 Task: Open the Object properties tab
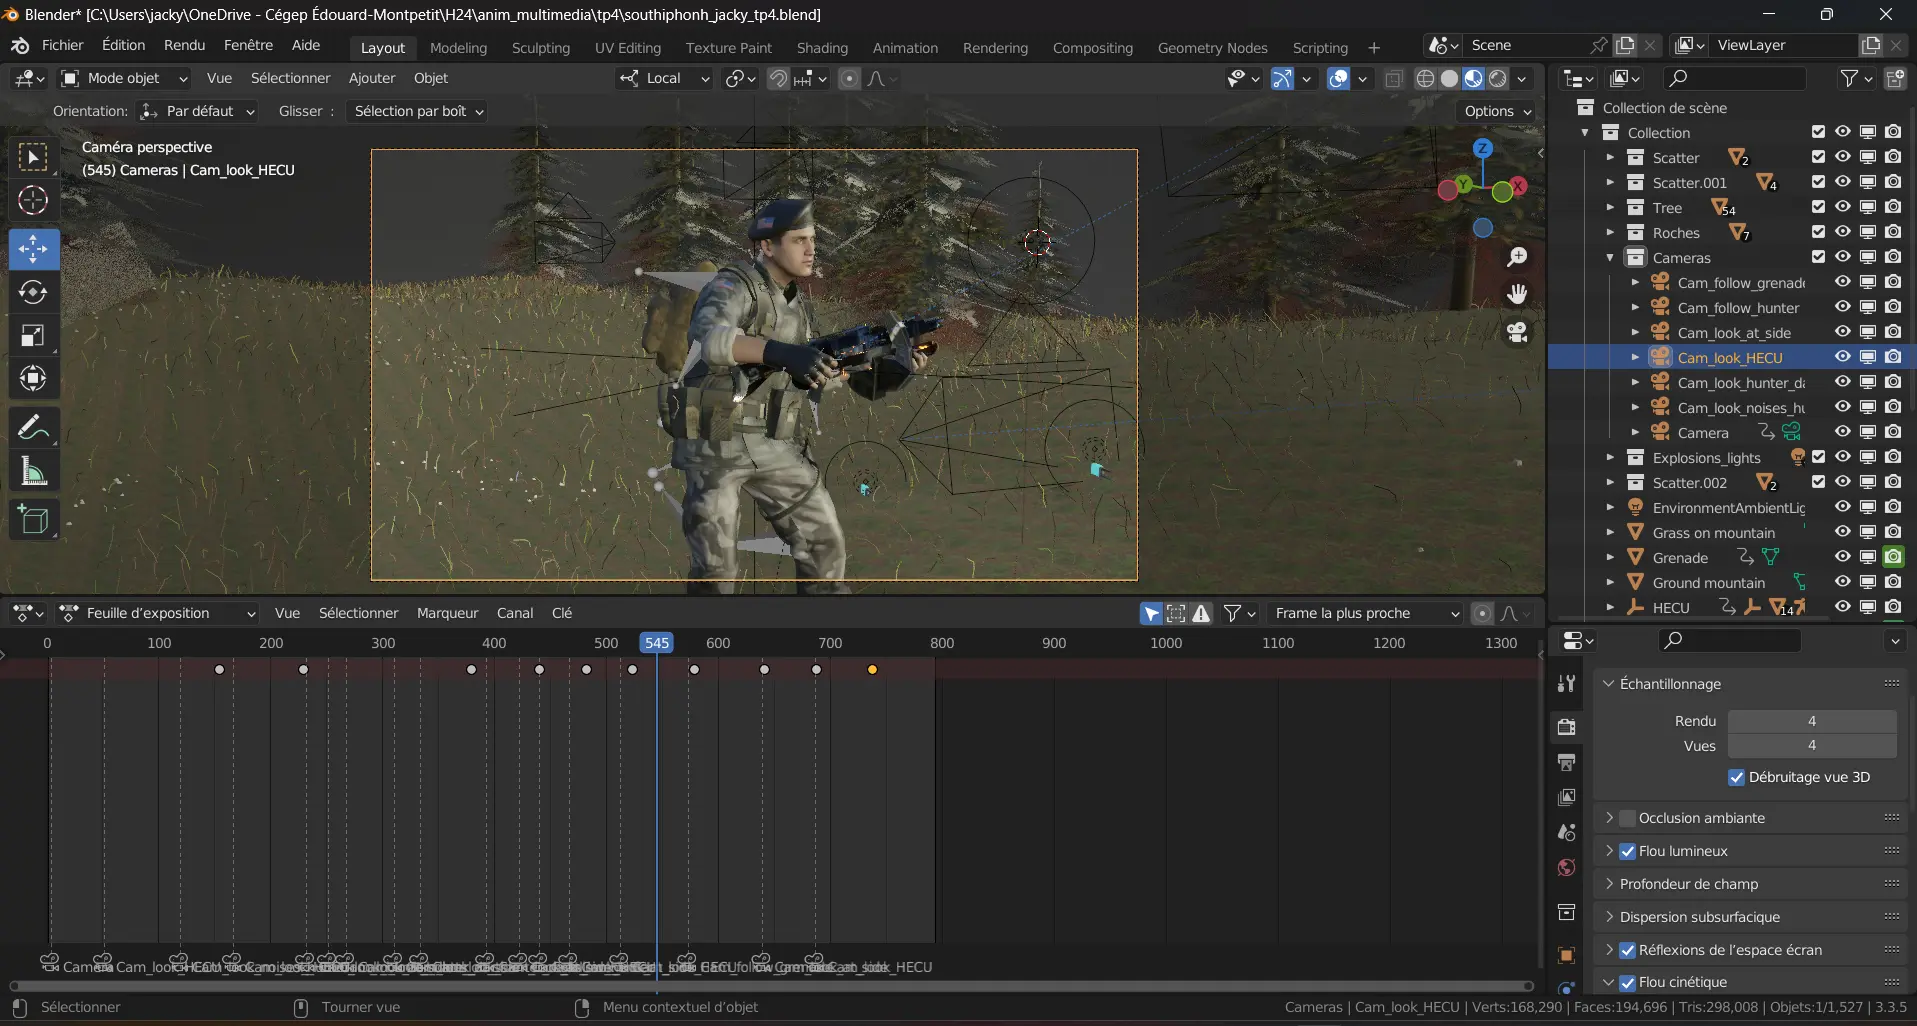pyautogui.click(x=1566, y=955)
